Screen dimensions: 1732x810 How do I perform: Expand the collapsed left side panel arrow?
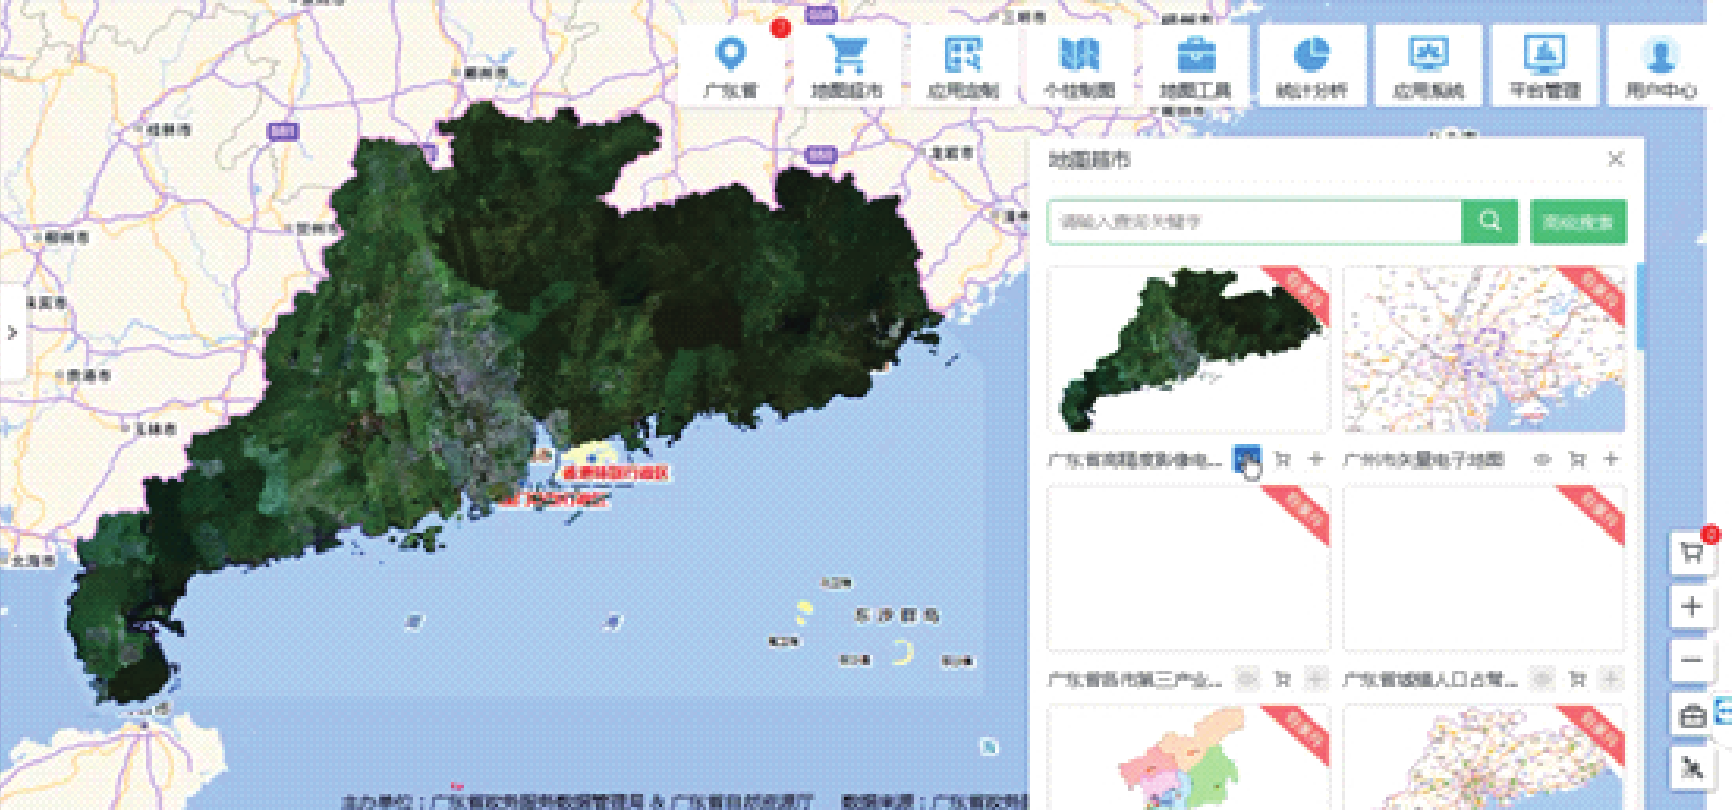pos(12,332)
